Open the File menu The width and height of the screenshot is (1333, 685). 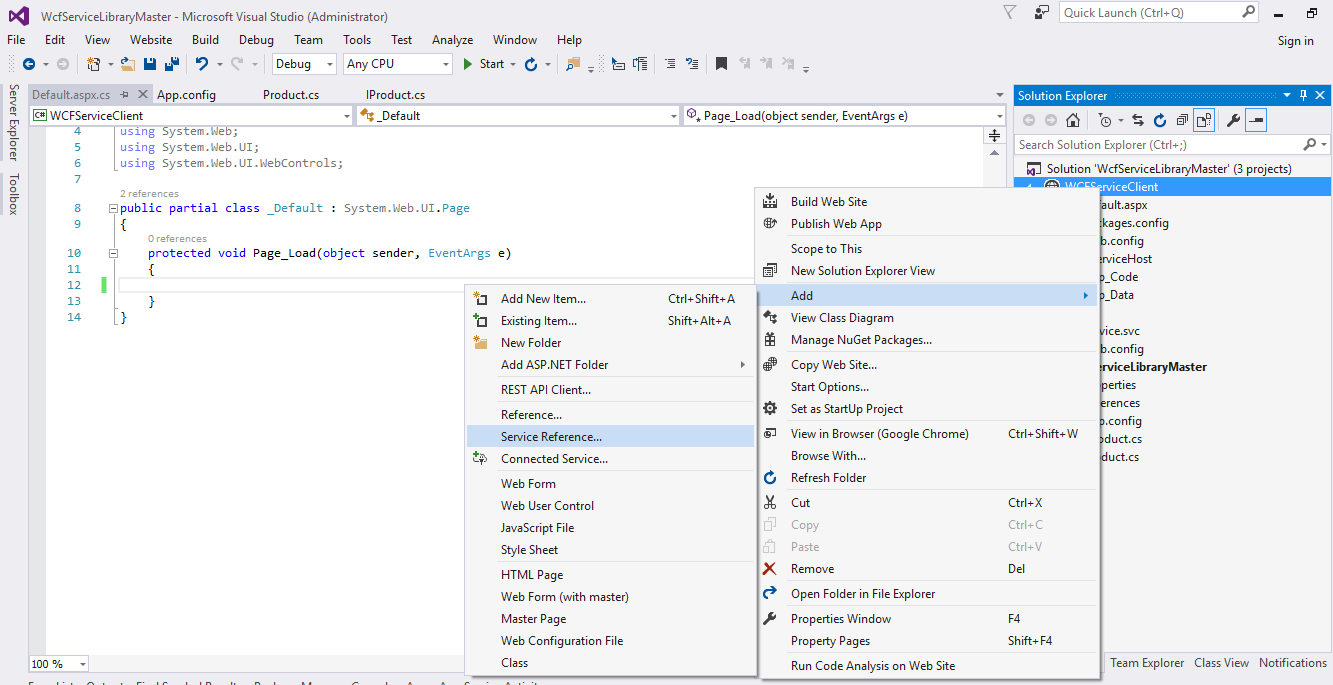coord(16,40)
